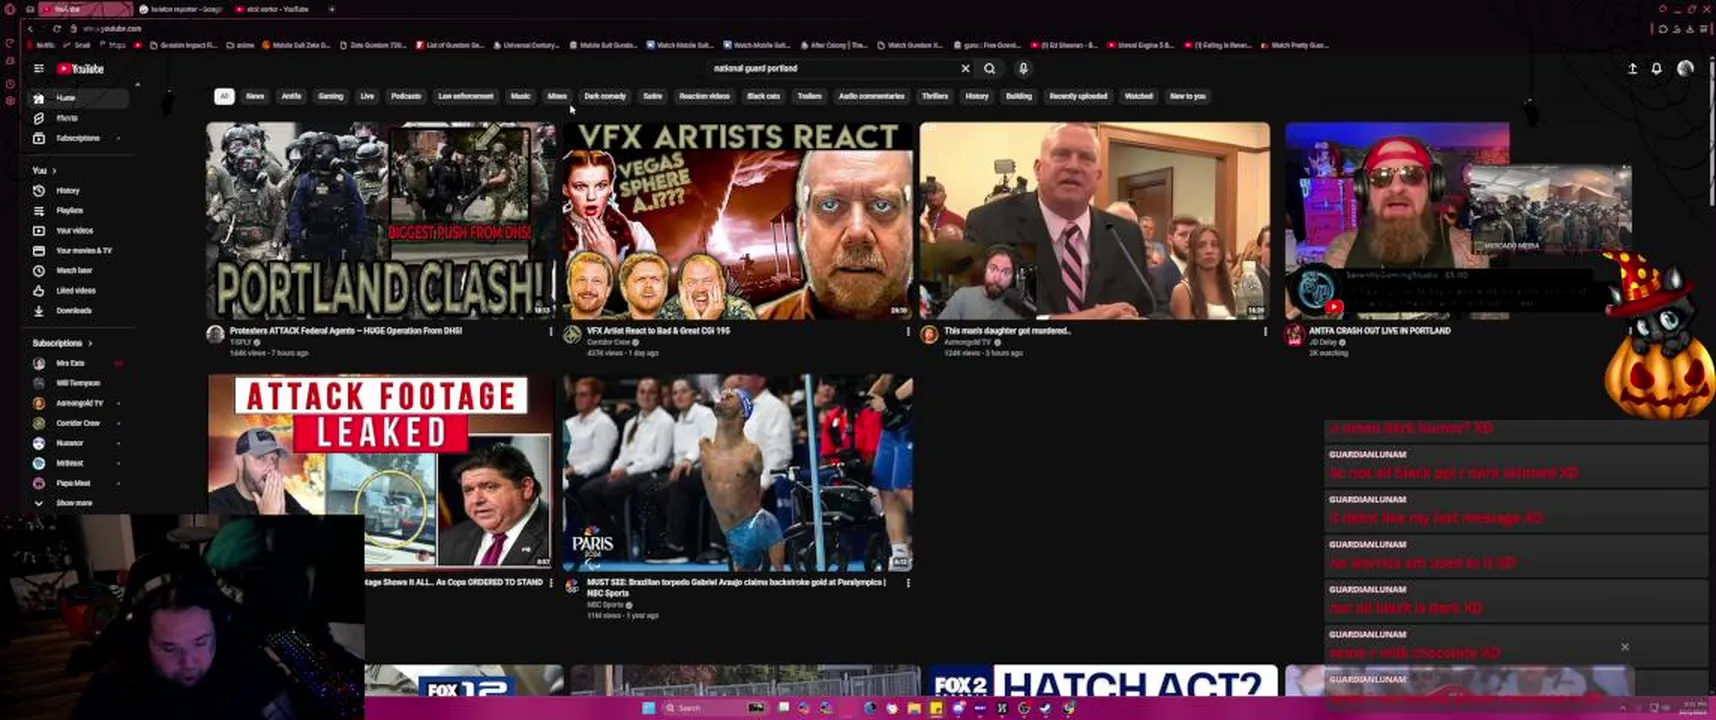Open the notifications bell

tap(1656, 69)
